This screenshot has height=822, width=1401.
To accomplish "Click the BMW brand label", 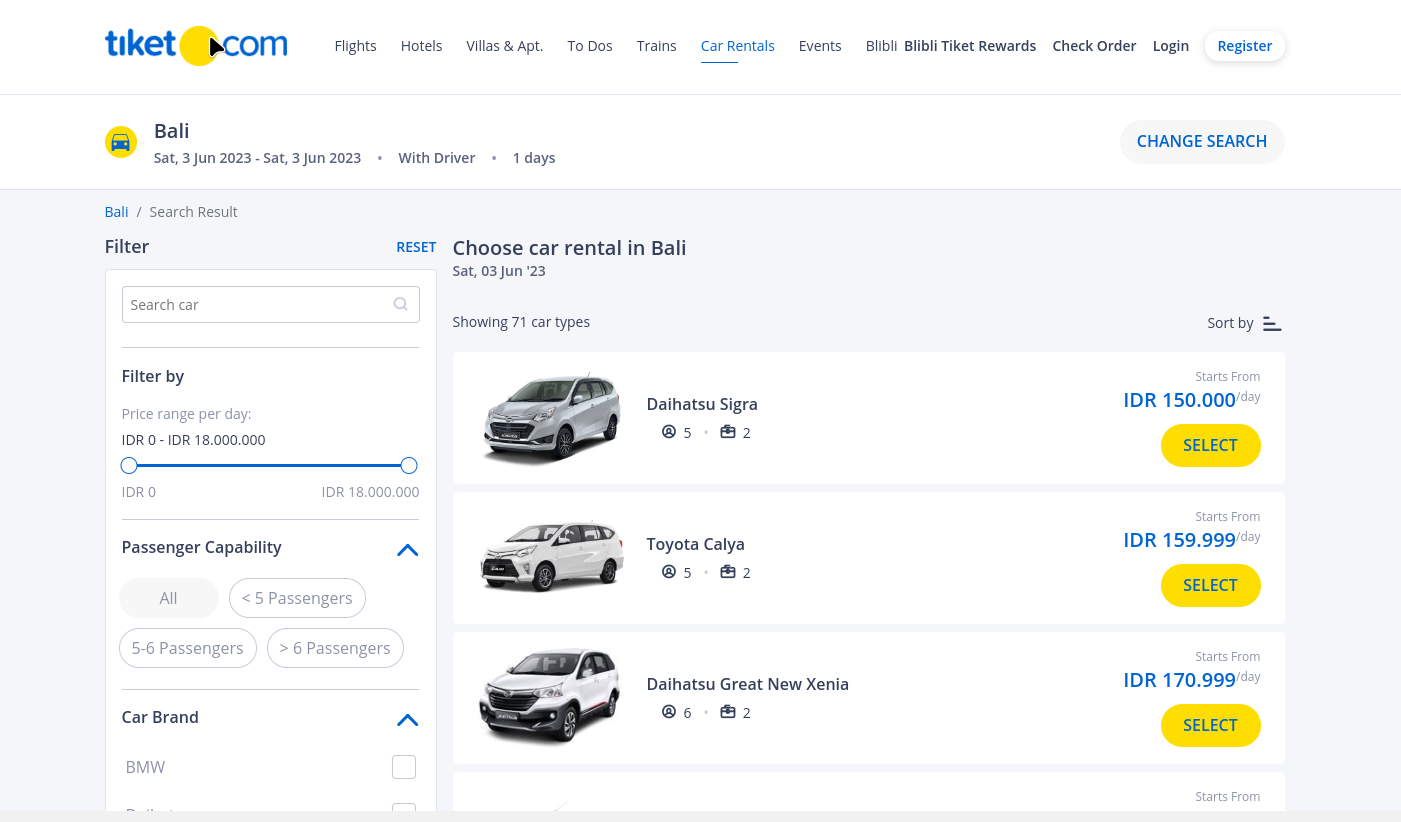I will pos(145,767).
